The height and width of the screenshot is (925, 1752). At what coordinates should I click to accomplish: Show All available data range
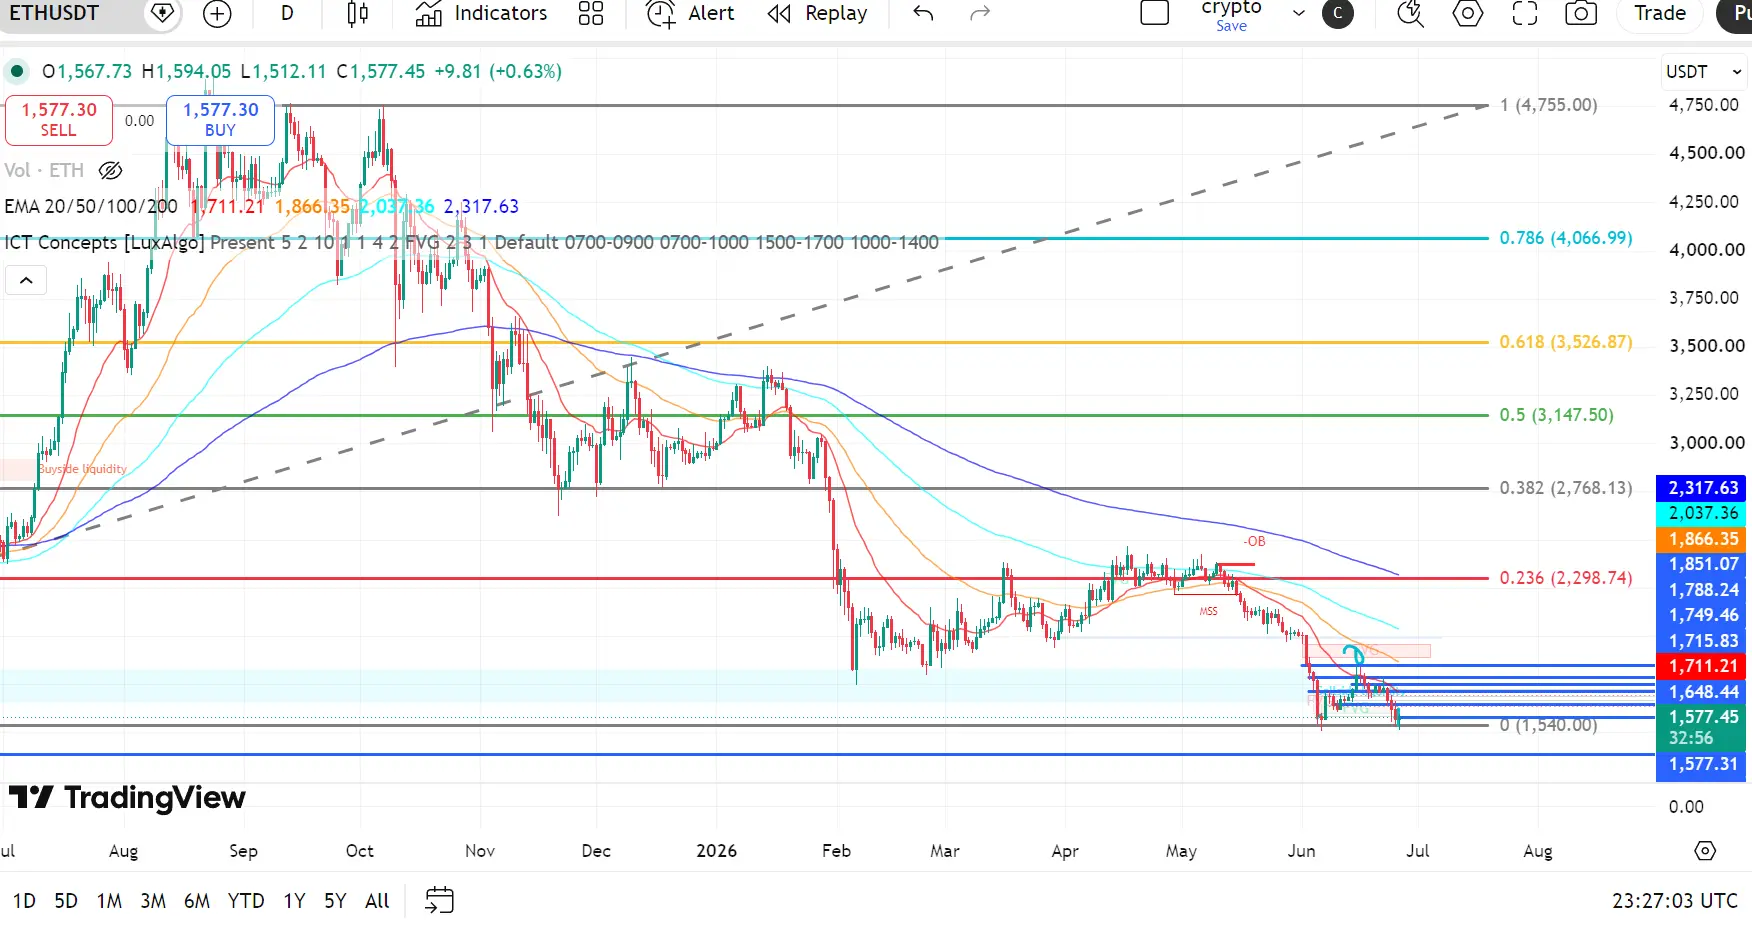(377, 901)
